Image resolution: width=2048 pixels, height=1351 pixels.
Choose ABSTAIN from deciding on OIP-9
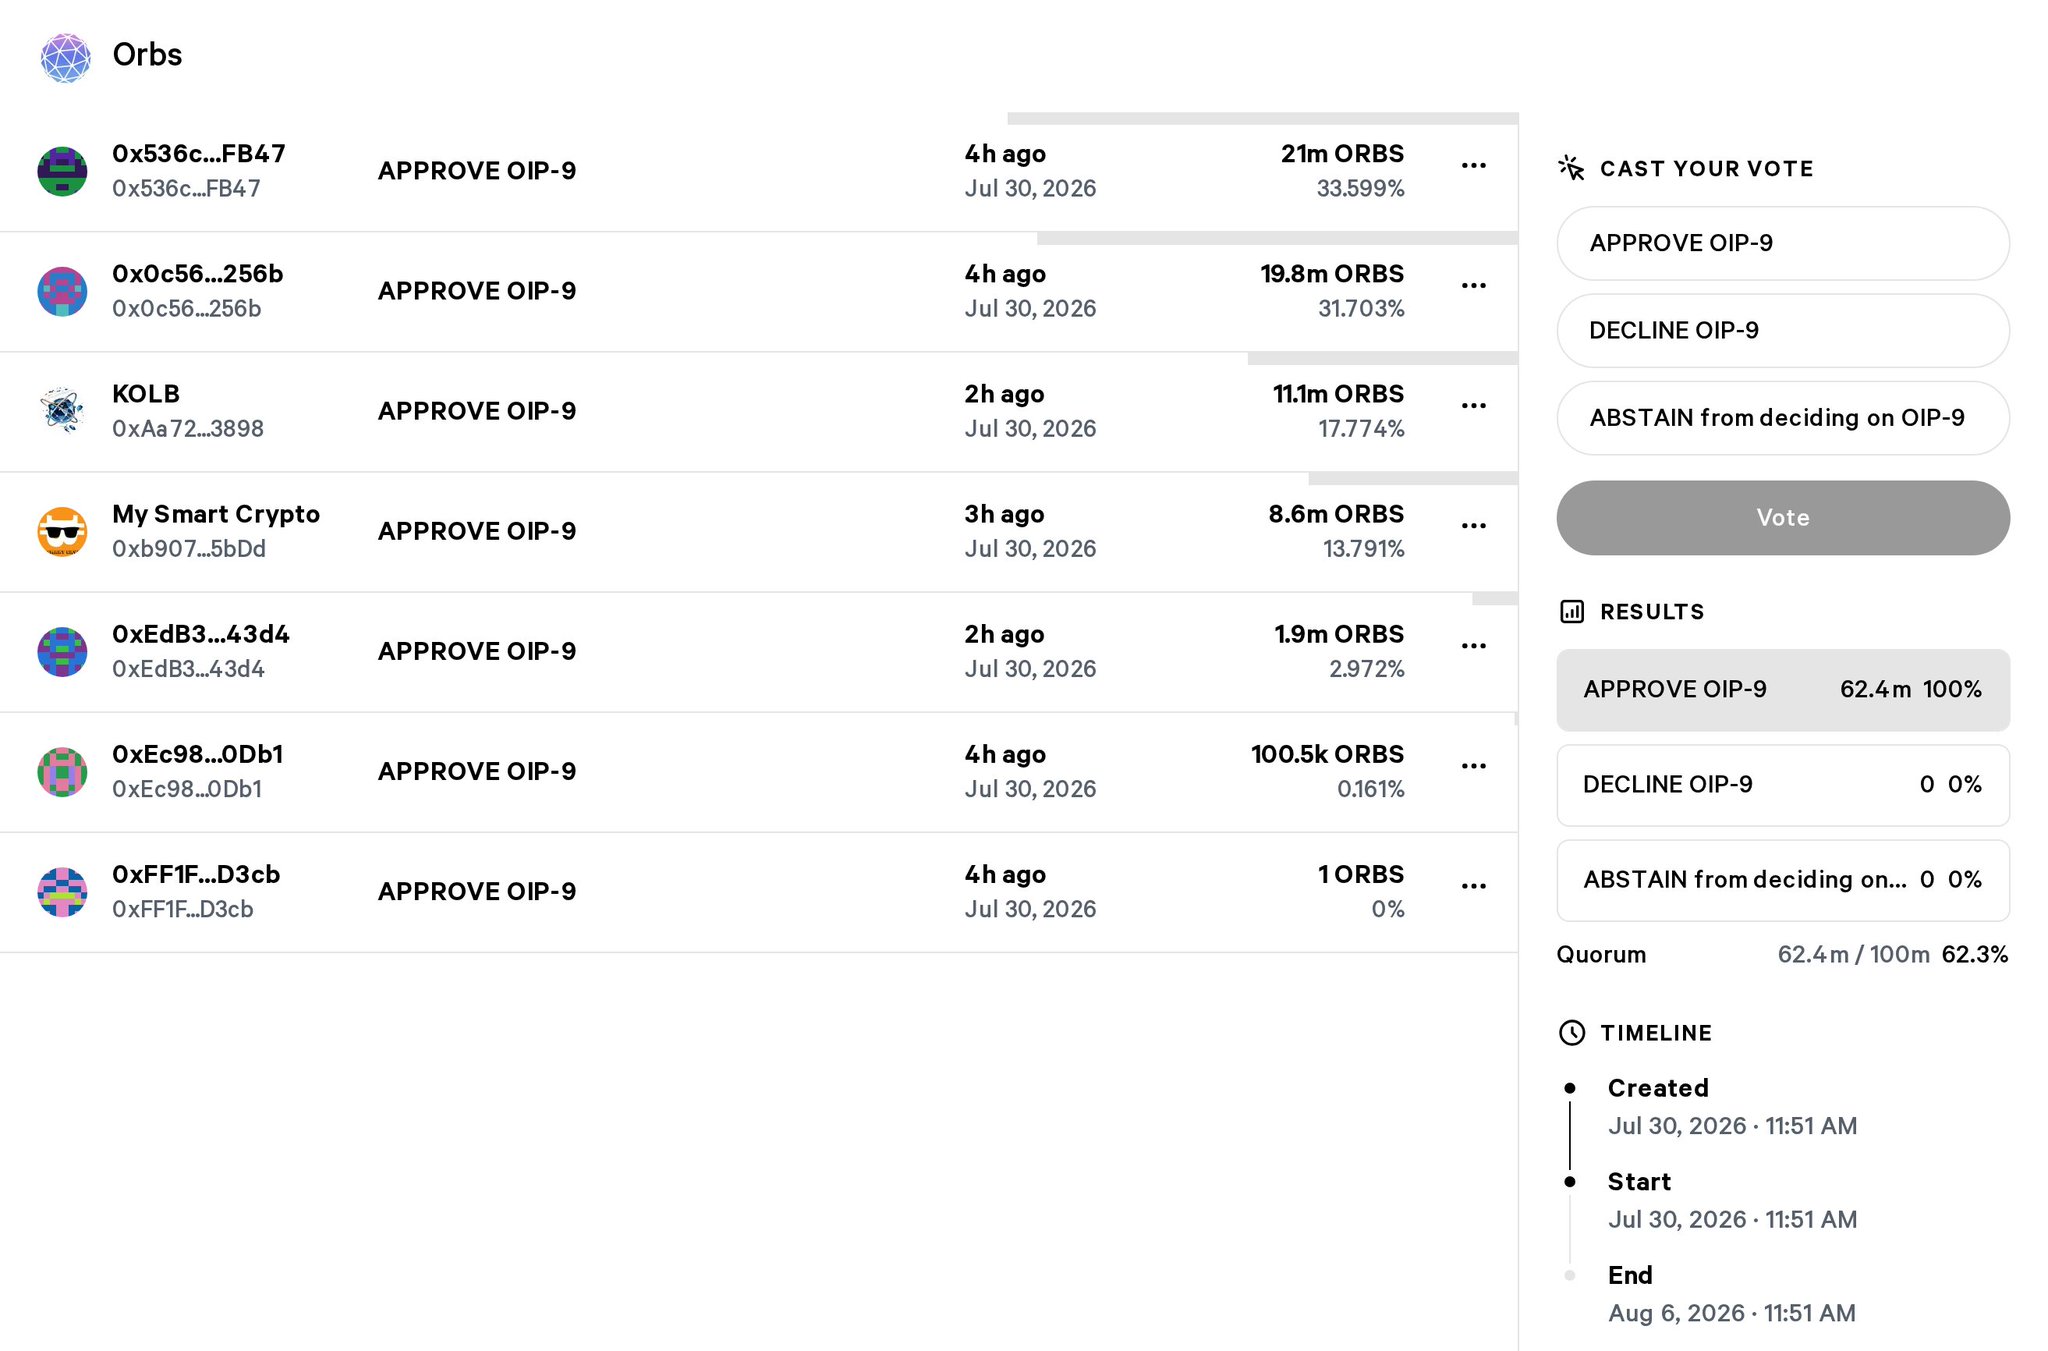pos(1783,418)
